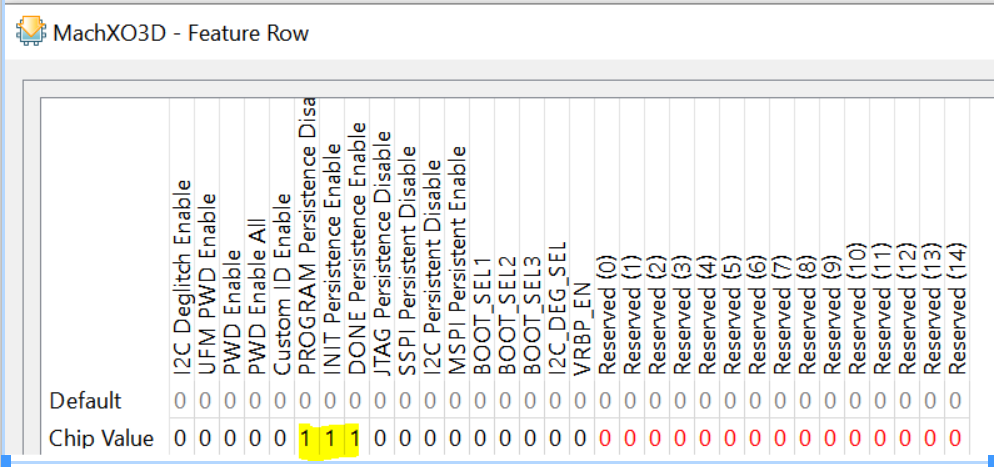Image resolution: width=994 pixels, height=467 pixels.
Task: Click the BOOT_SEL1 chip value cell
Action: (479, 438)
